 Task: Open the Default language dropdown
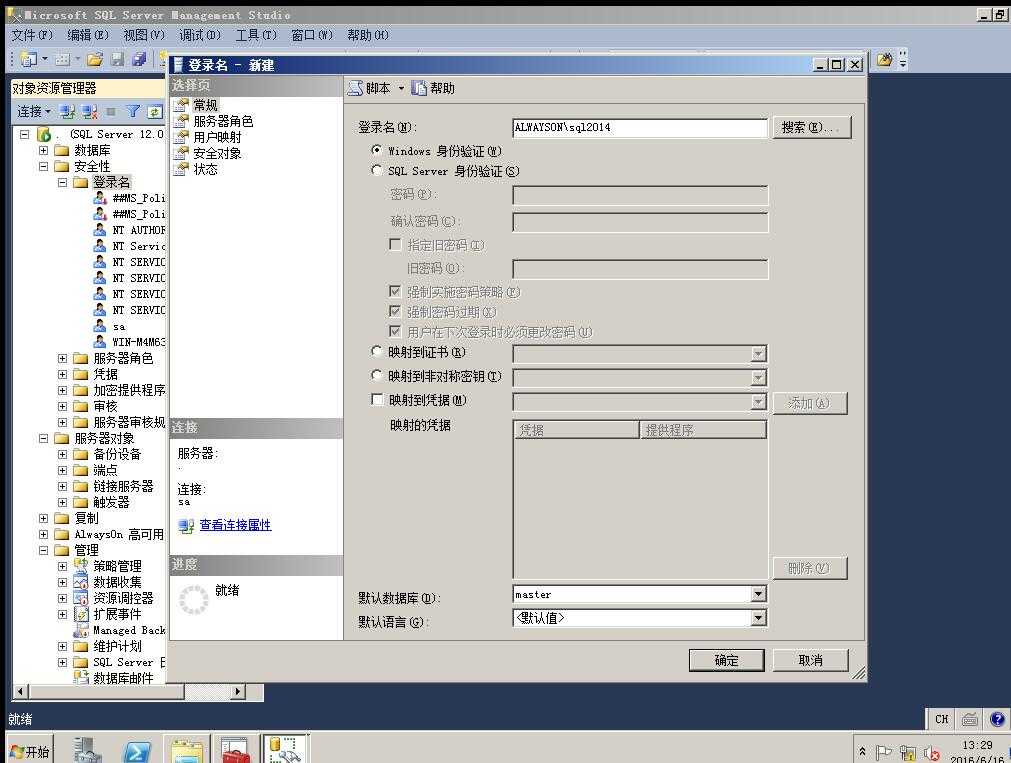[x=759, y=618]
